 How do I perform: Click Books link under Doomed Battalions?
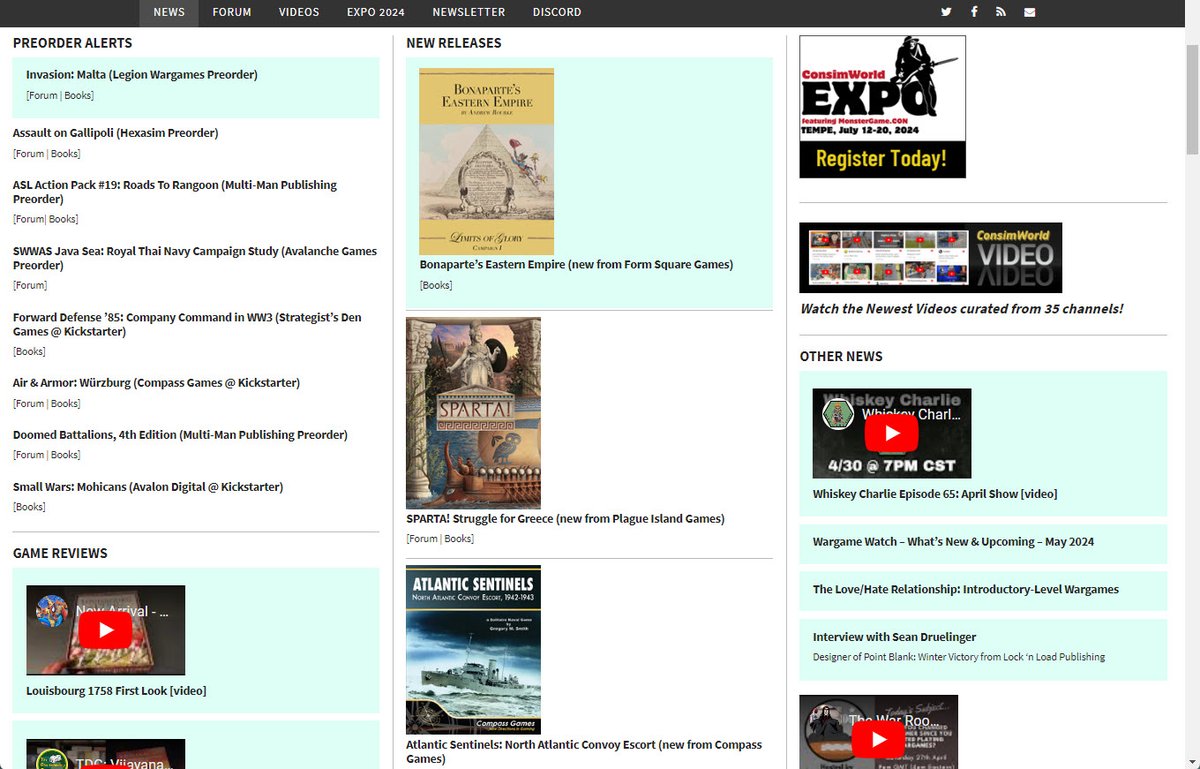coord(65,455)
